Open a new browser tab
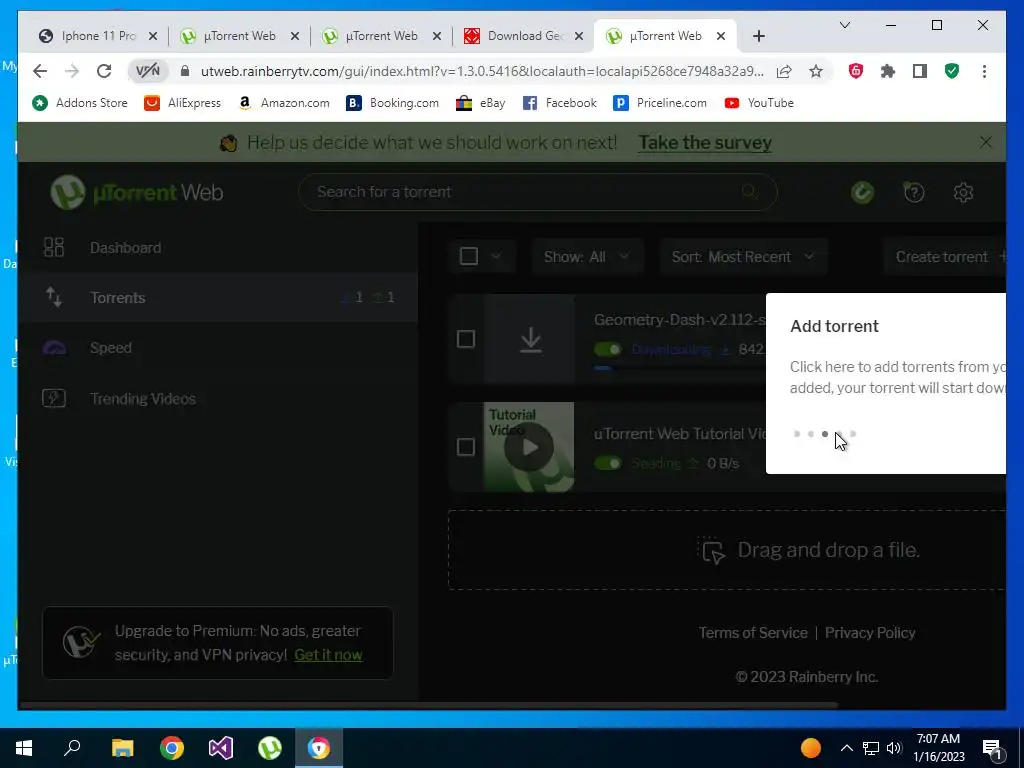The width and height of the screenshot is (1024, 768). tap(758, 36)
